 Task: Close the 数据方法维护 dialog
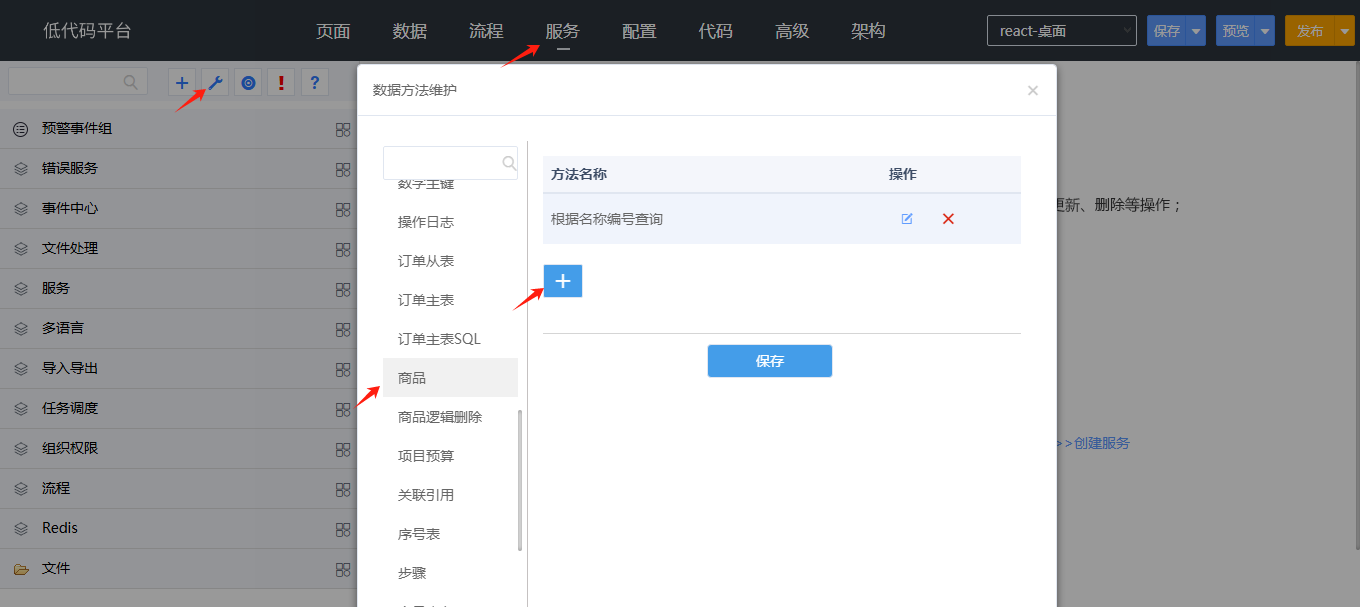[1033, 90]
